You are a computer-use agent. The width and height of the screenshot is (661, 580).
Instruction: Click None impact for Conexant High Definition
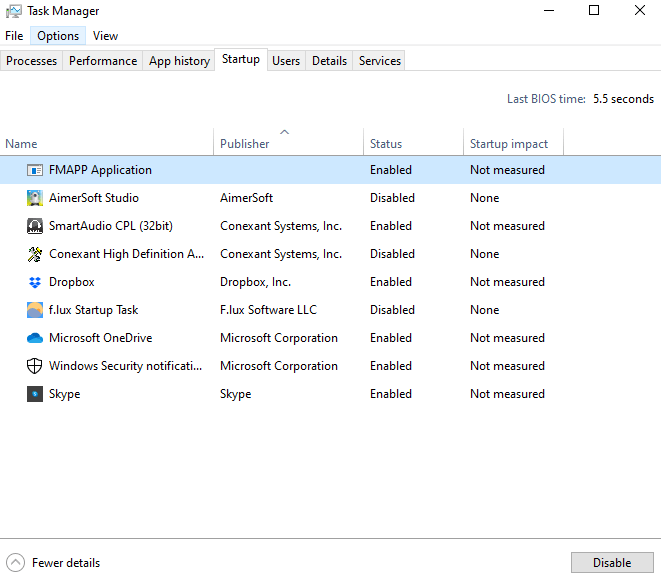[484, 254]
